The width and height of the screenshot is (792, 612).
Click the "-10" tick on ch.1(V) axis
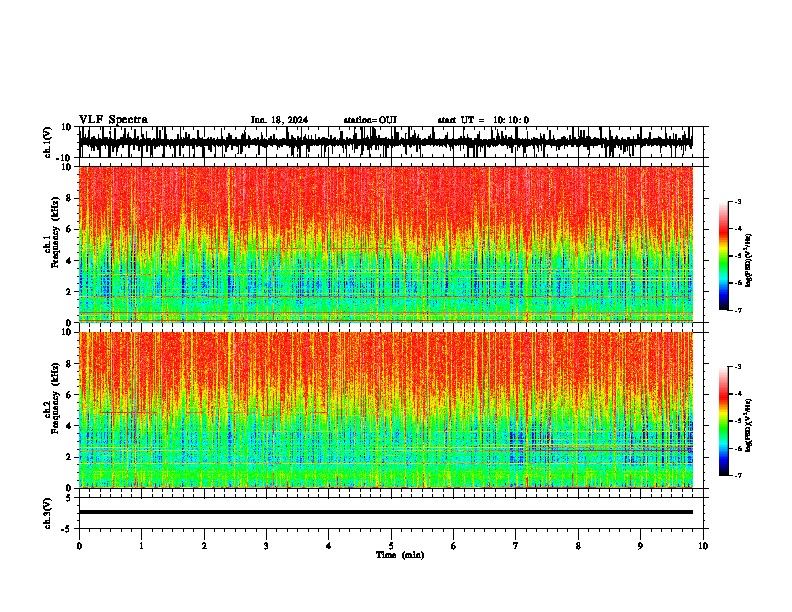pyautogui.click(x=65, y=158)
